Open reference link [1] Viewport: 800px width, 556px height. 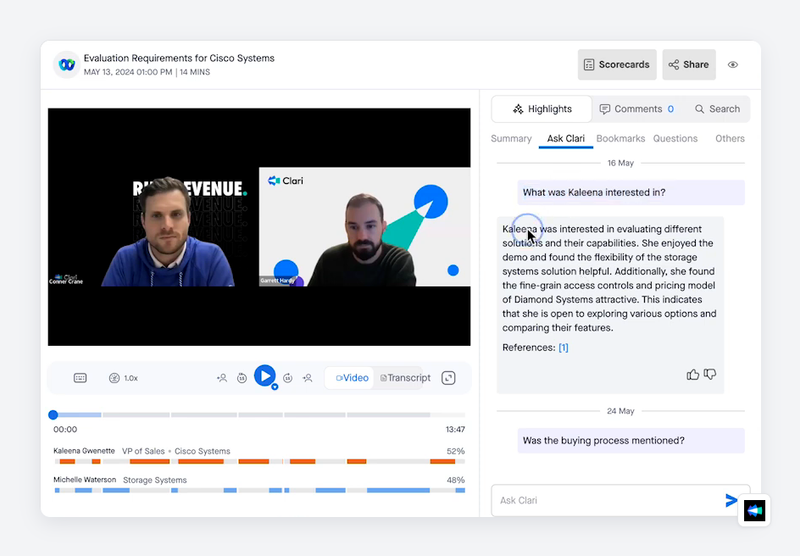point(563,348)
